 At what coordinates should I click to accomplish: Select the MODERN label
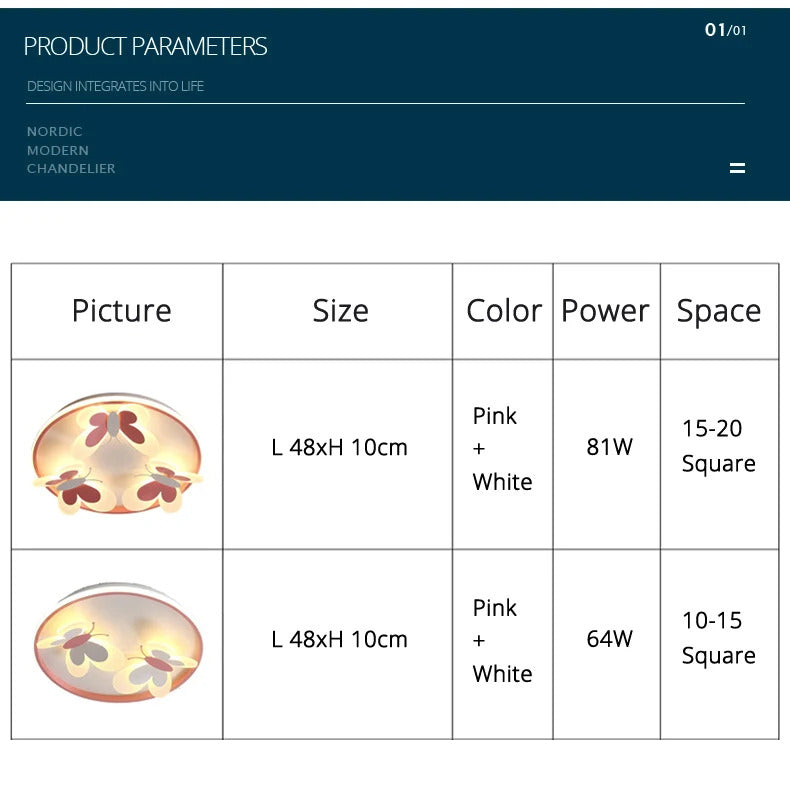click(58, 150)
